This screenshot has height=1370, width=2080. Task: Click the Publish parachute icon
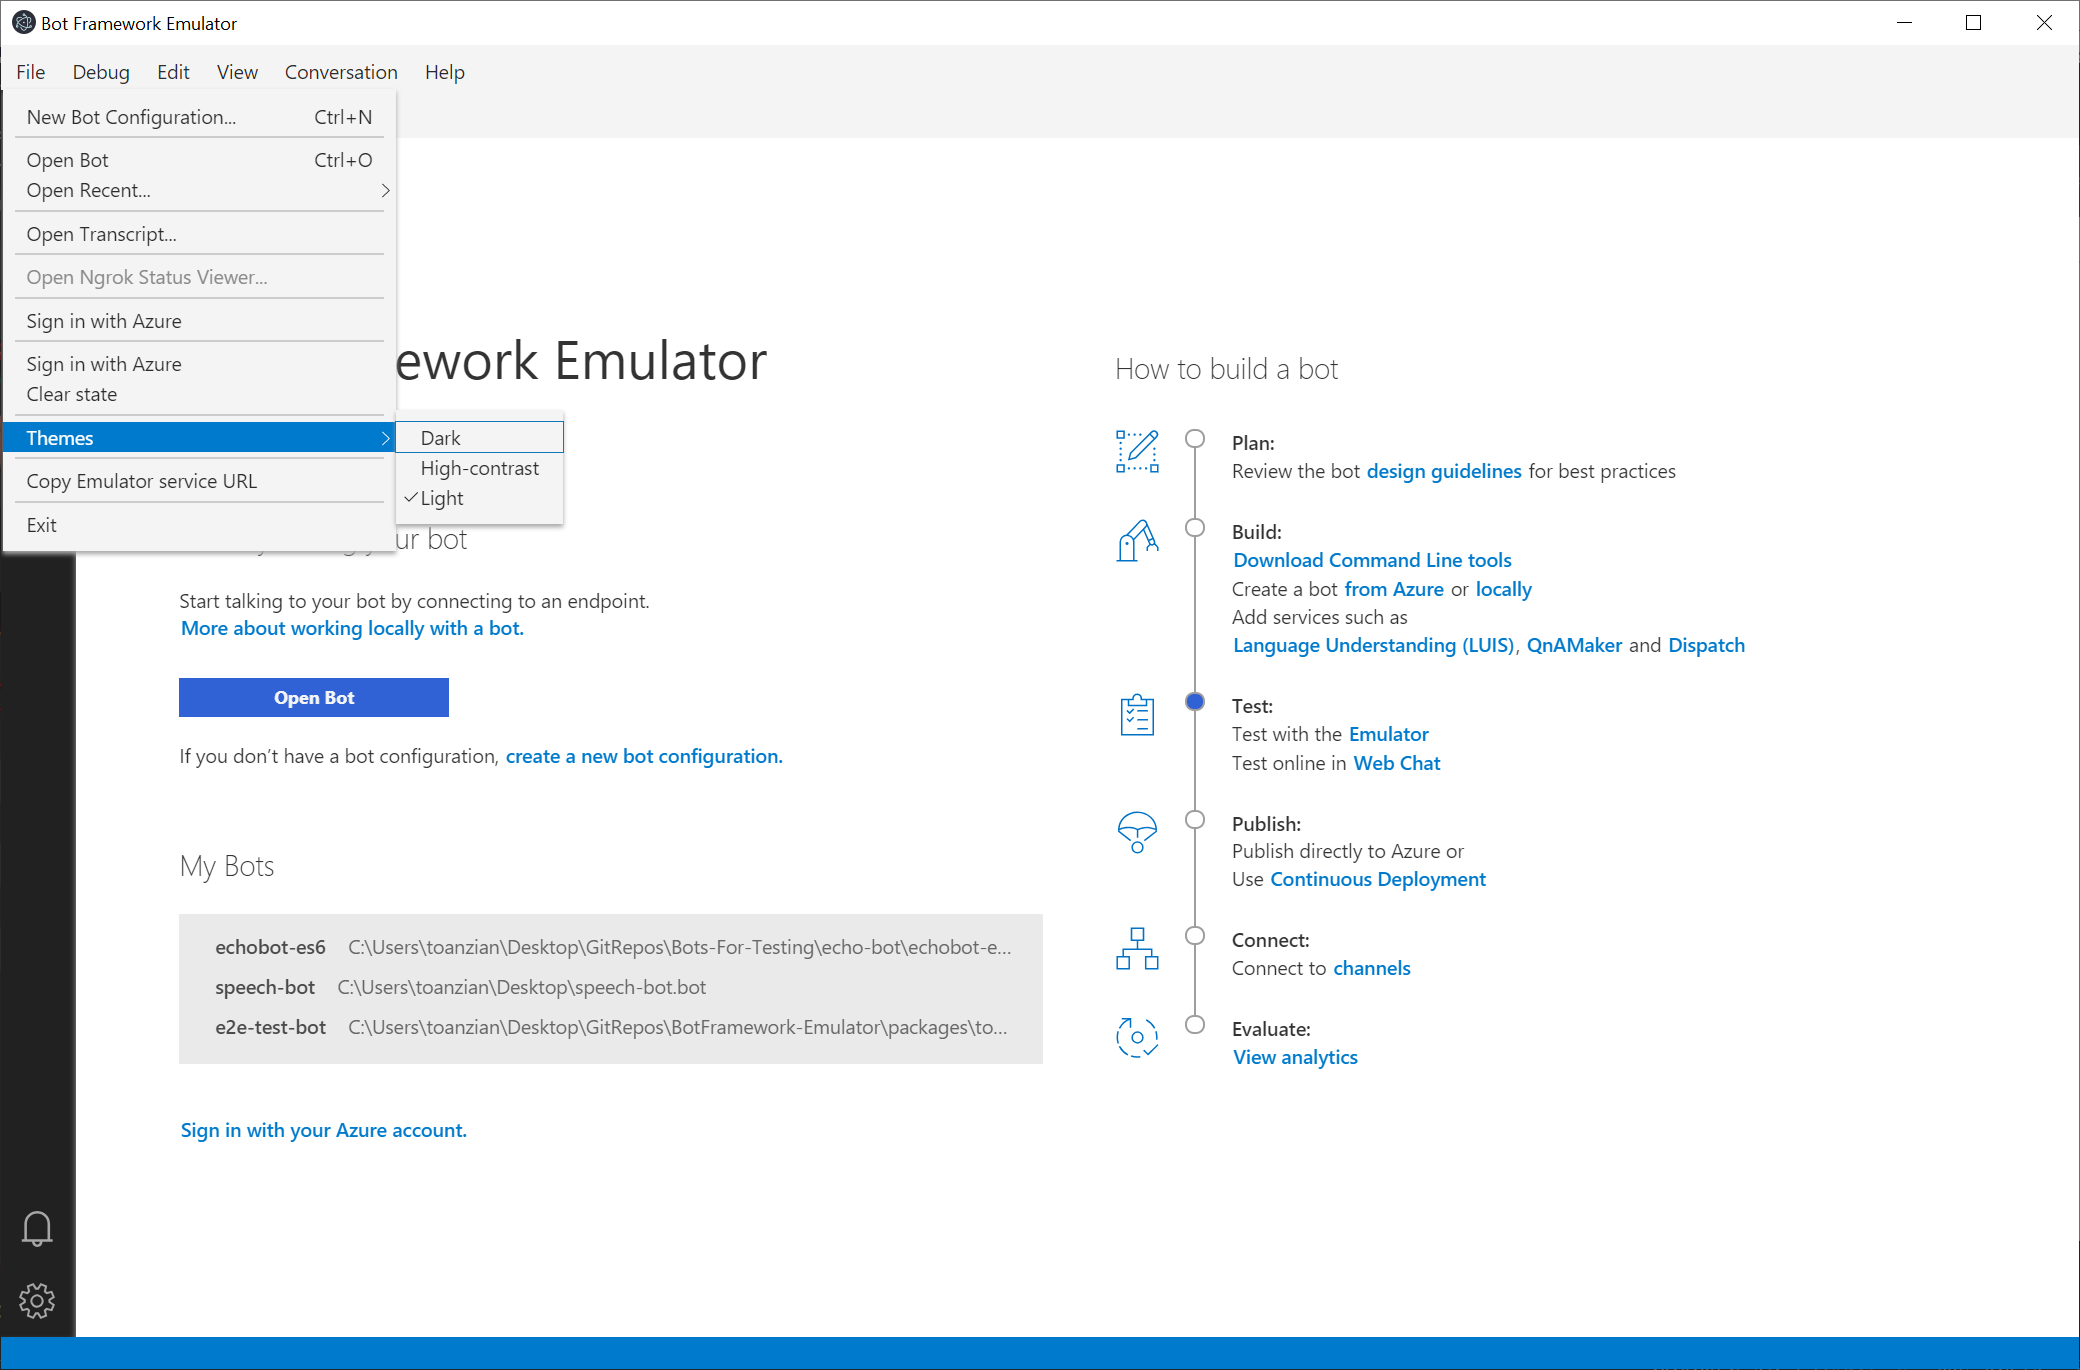pos(1137,832)
